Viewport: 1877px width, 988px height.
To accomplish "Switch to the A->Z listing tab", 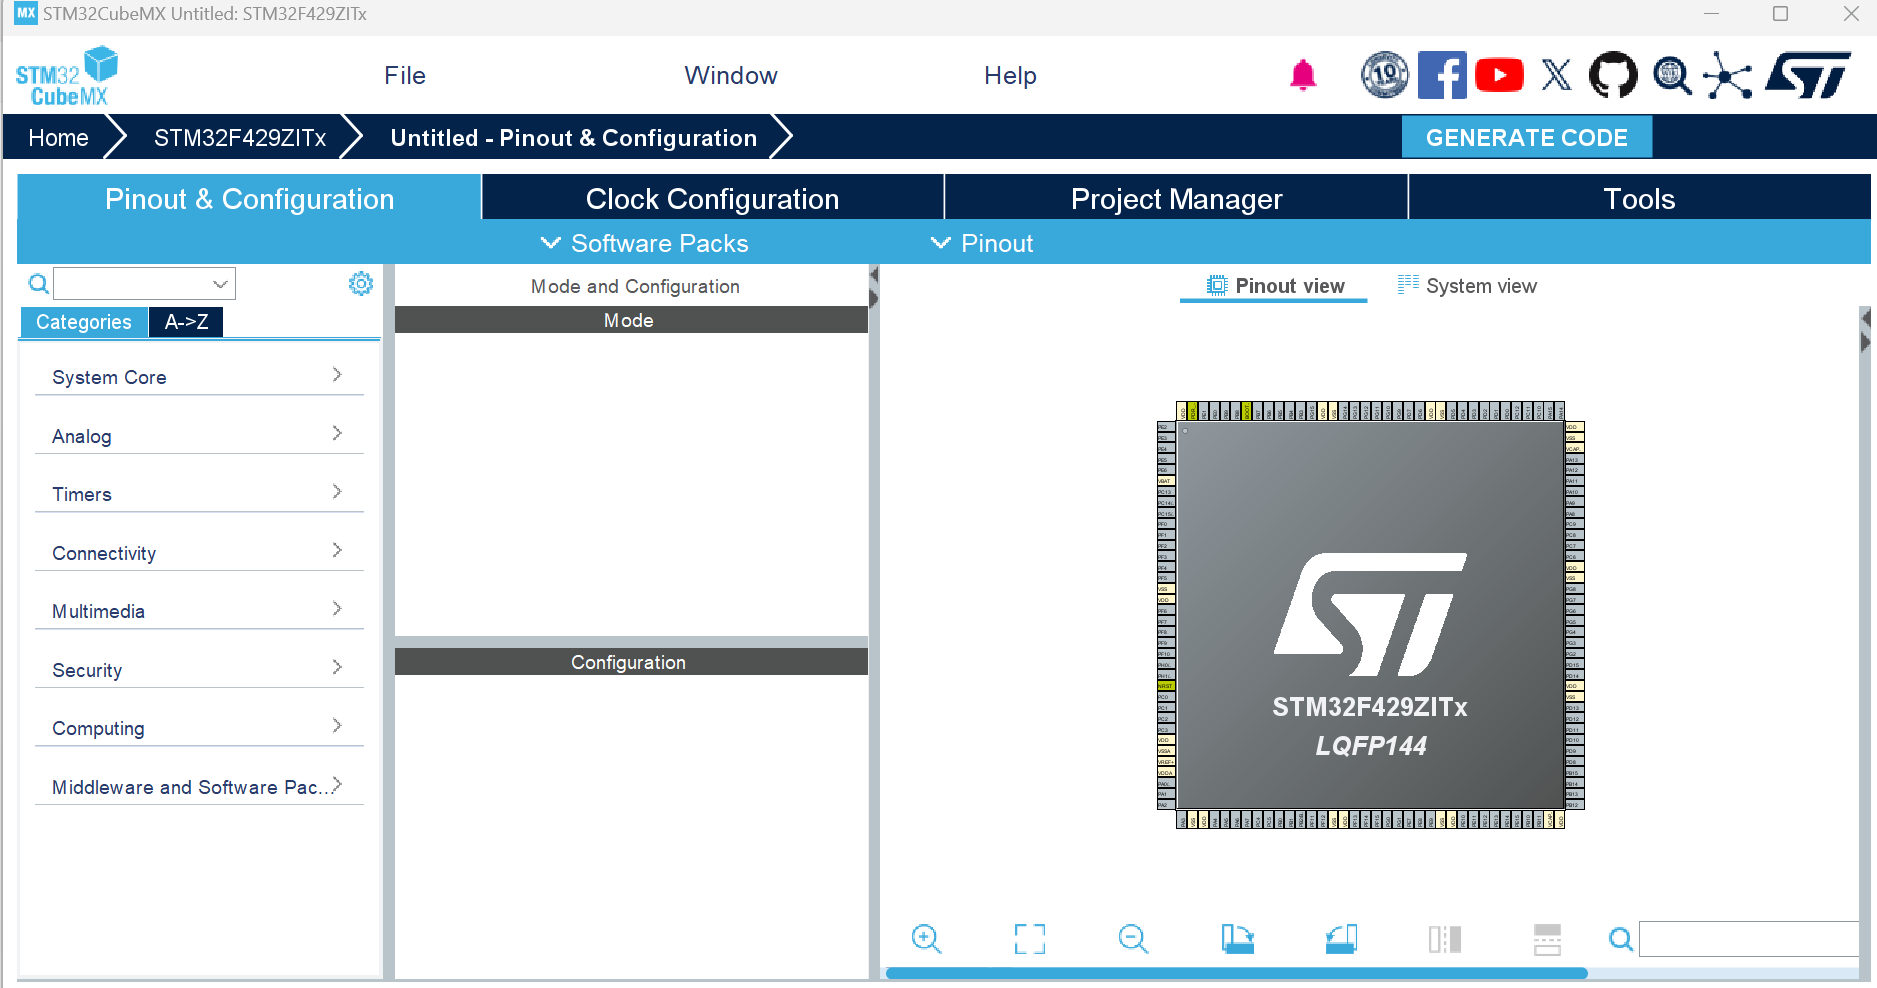I will click(185, 322).
